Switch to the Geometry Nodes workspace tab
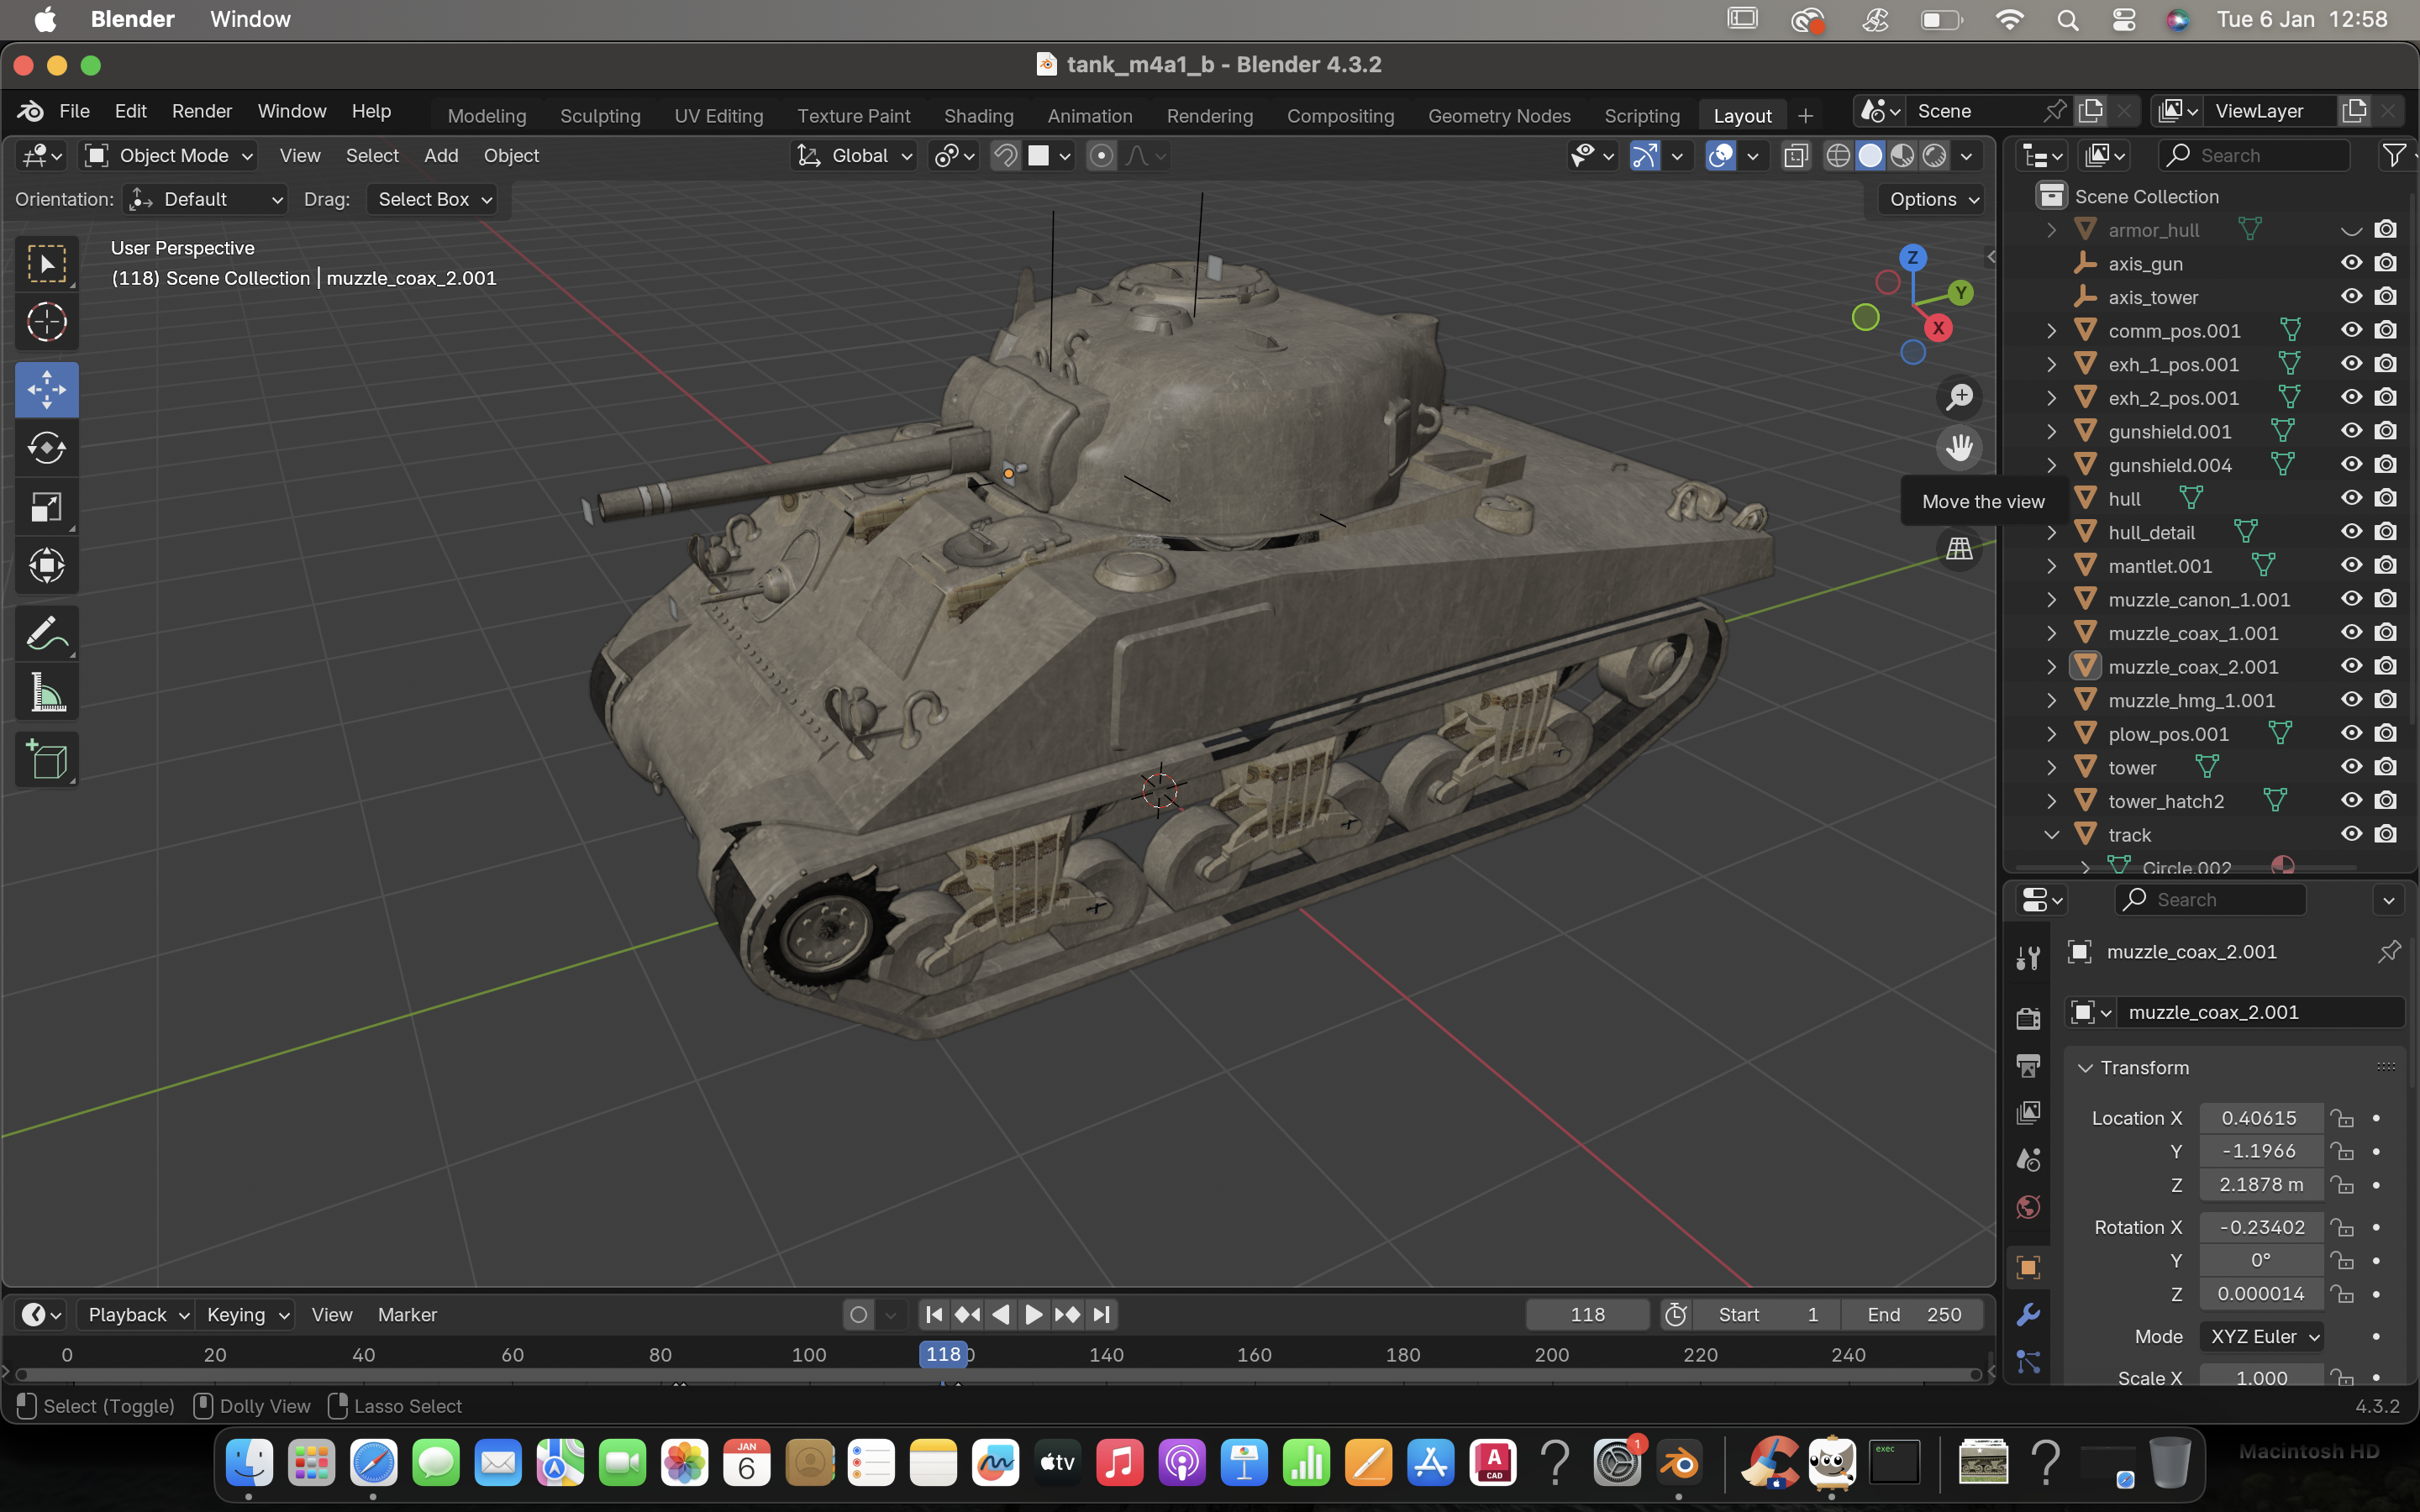 coord(1499,116)
